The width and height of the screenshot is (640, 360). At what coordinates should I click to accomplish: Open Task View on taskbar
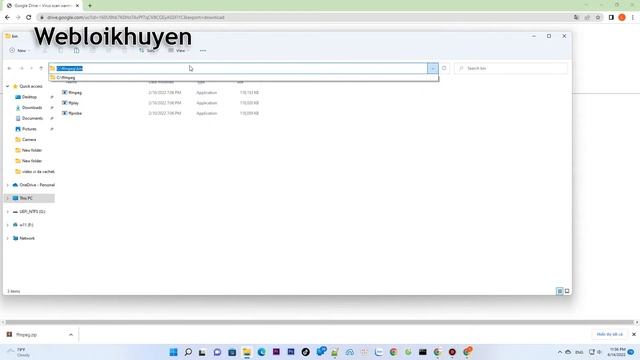click(202, 352)
